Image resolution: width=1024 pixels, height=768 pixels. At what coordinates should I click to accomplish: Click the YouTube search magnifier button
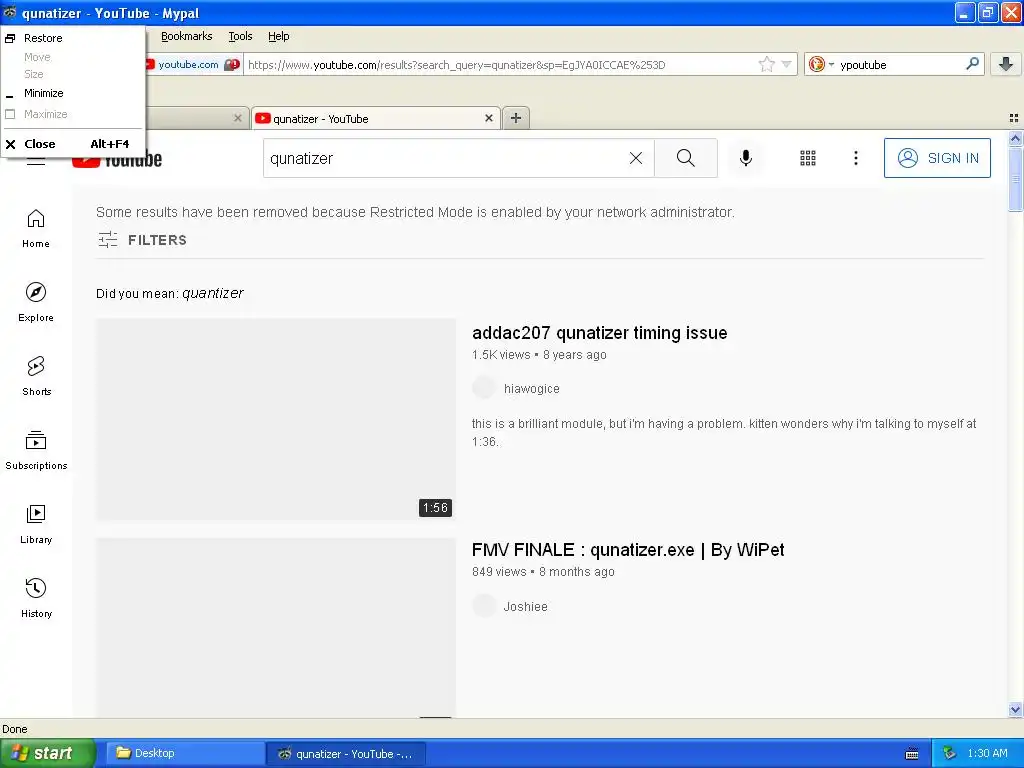click(686, 158)
